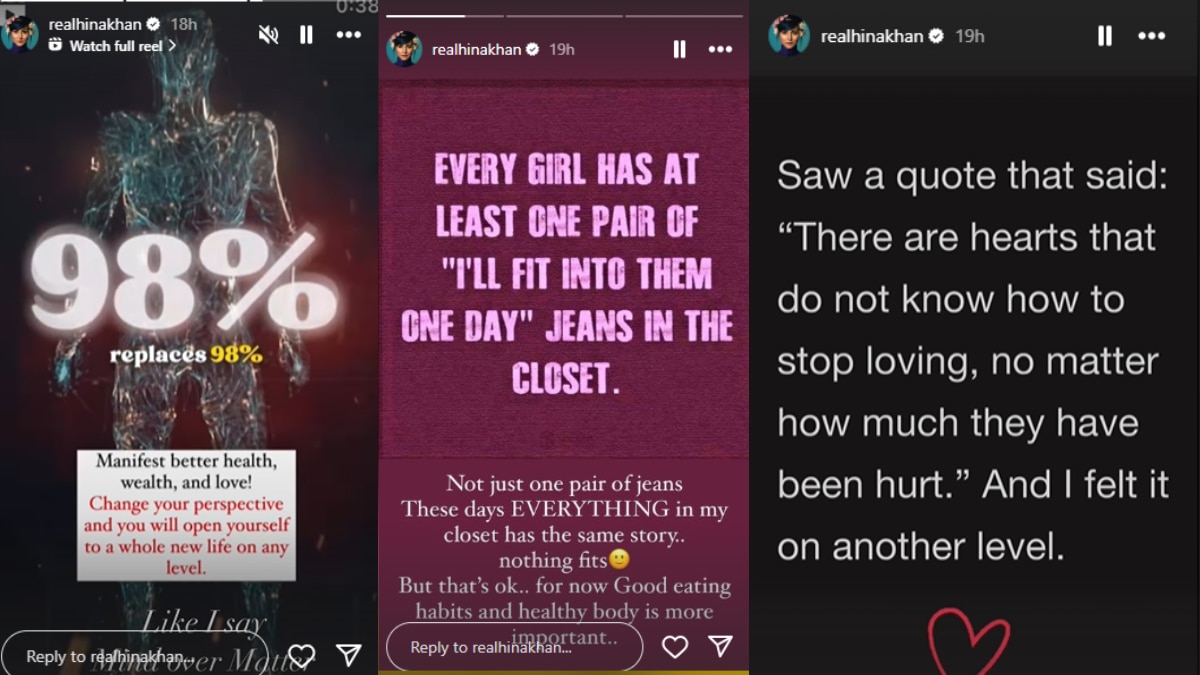Like the first story with heart icon

point(301,655)
